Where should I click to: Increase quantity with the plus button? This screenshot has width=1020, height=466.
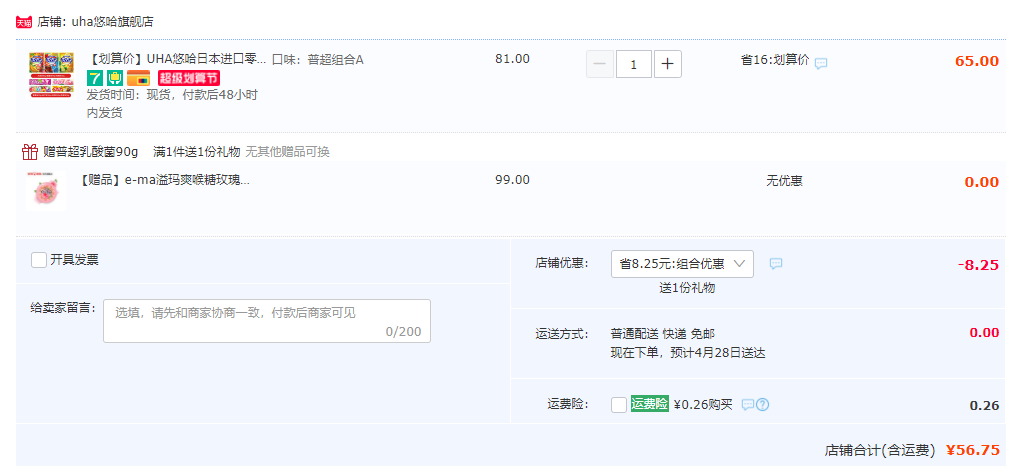point(668,64)
